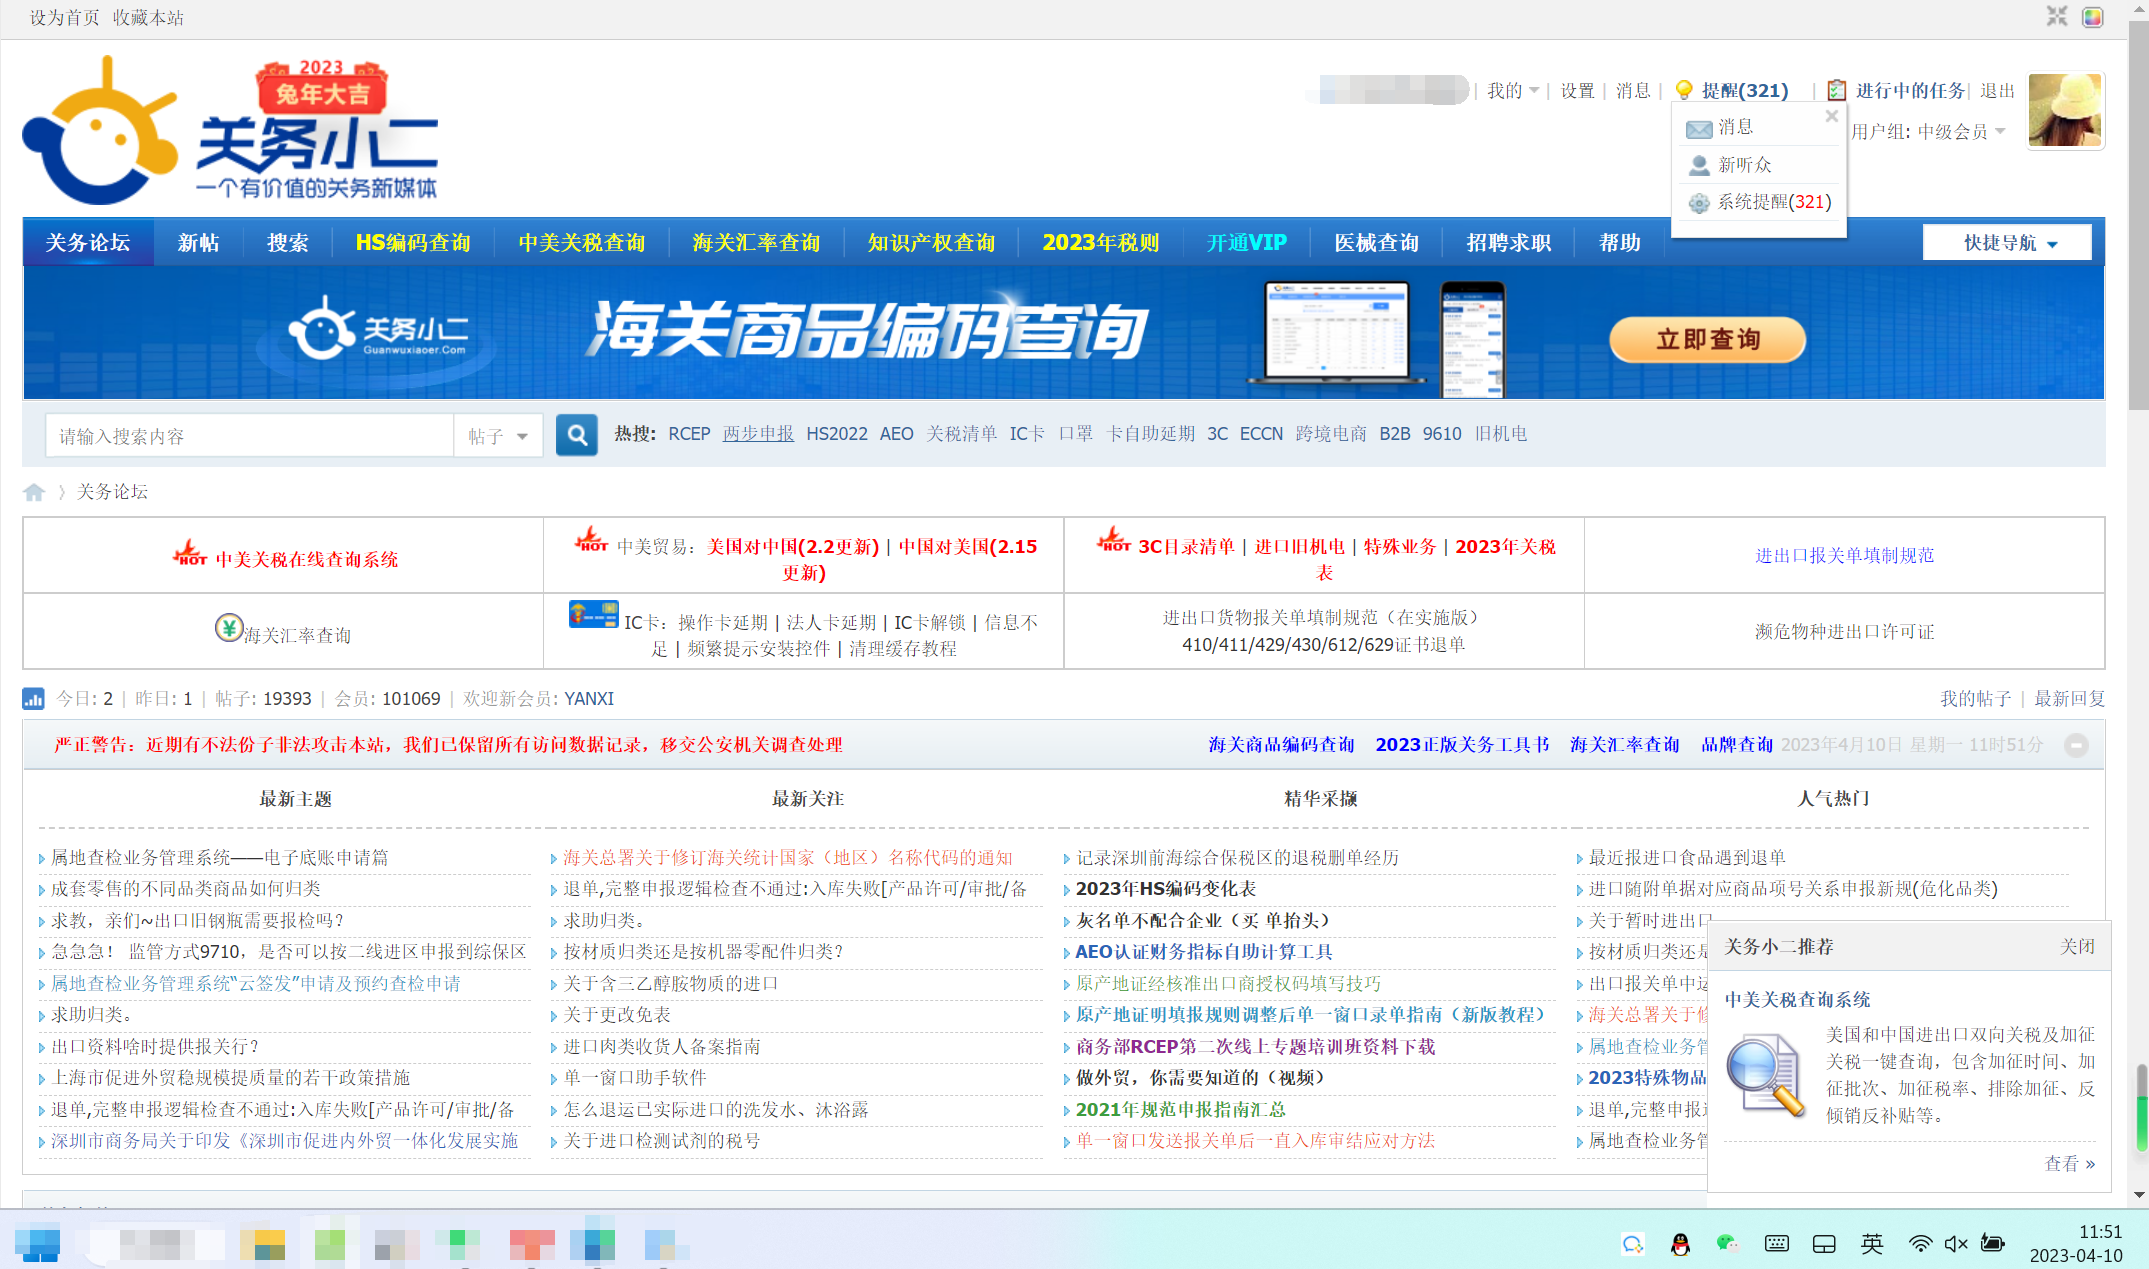Click the 英 input method indicator

click(1872, 1244)
